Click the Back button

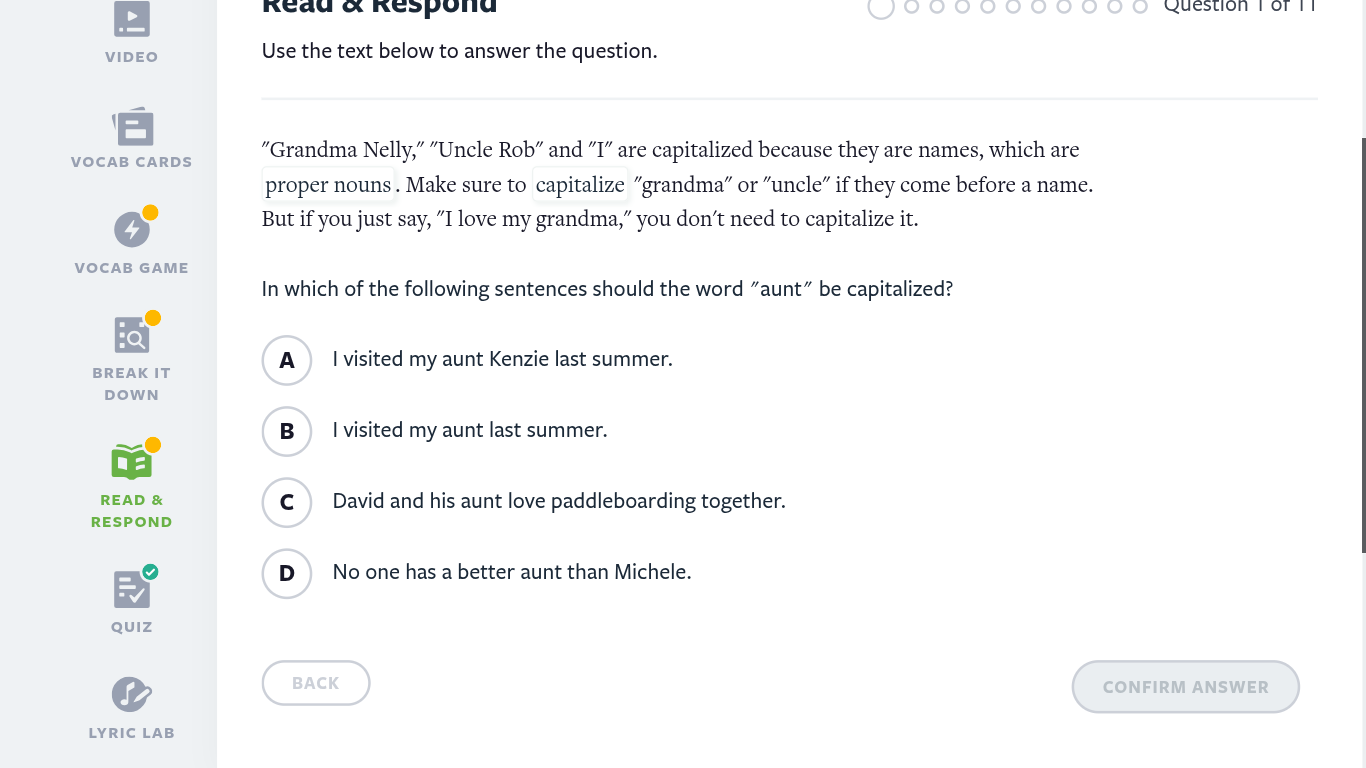(x=316, y=683)
